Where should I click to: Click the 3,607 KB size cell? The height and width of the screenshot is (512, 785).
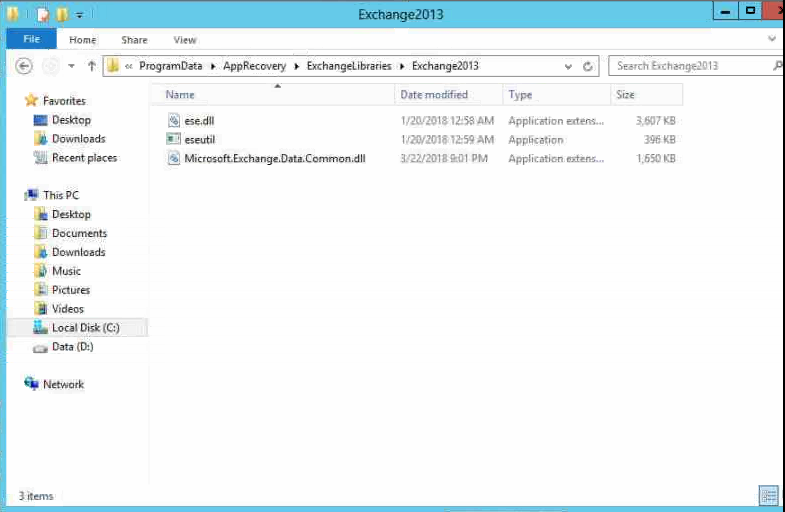(655, 121)
